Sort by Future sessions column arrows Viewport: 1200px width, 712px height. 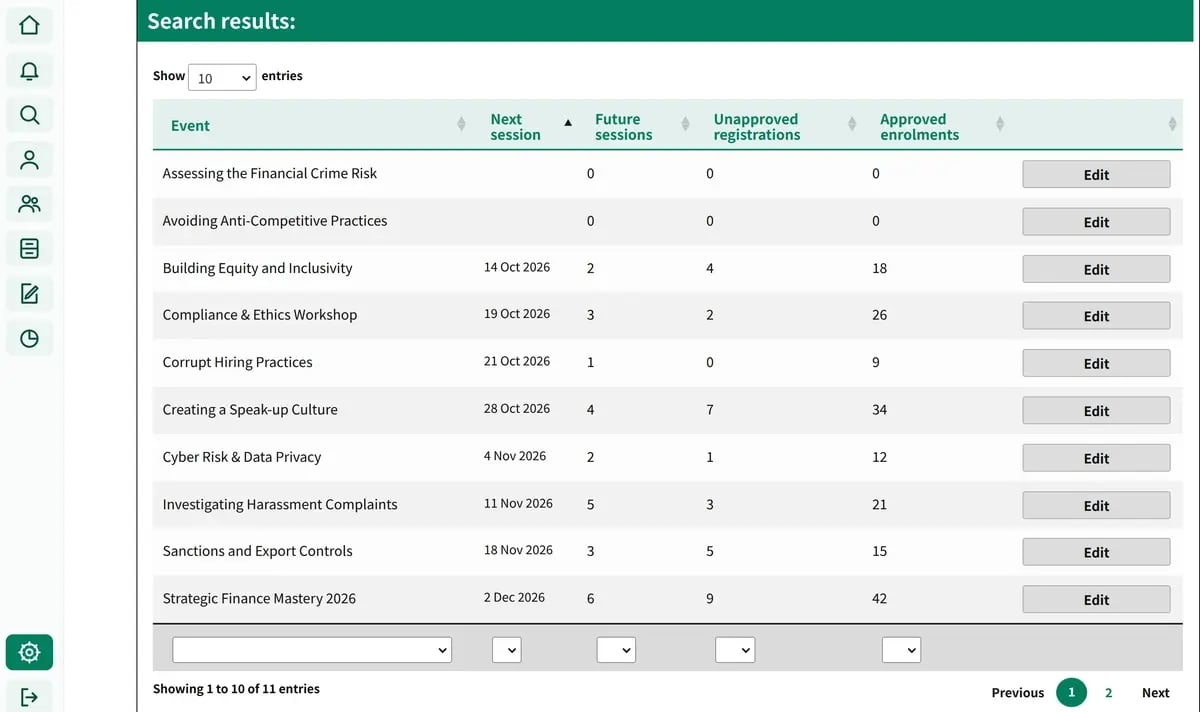click(685, 125)
